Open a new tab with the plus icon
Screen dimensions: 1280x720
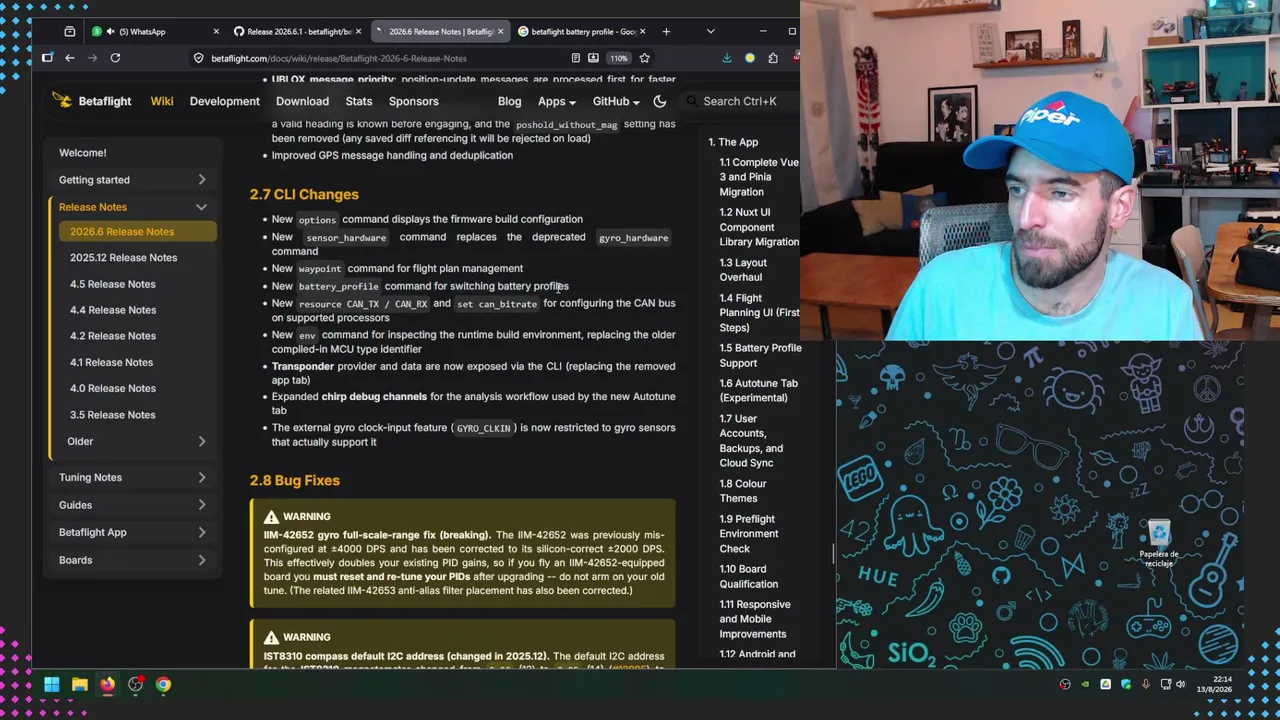[x=666, y=31]
